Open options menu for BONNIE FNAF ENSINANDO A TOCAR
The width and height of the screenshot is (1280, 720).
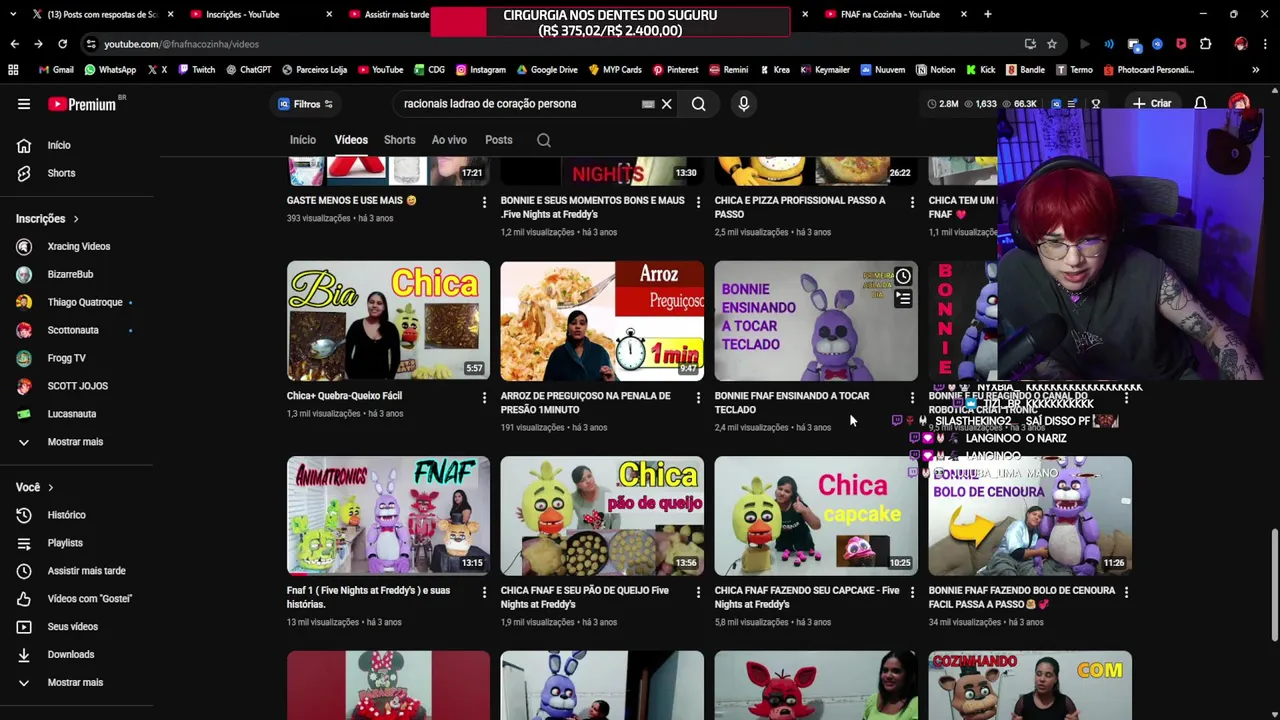point(912,398)
